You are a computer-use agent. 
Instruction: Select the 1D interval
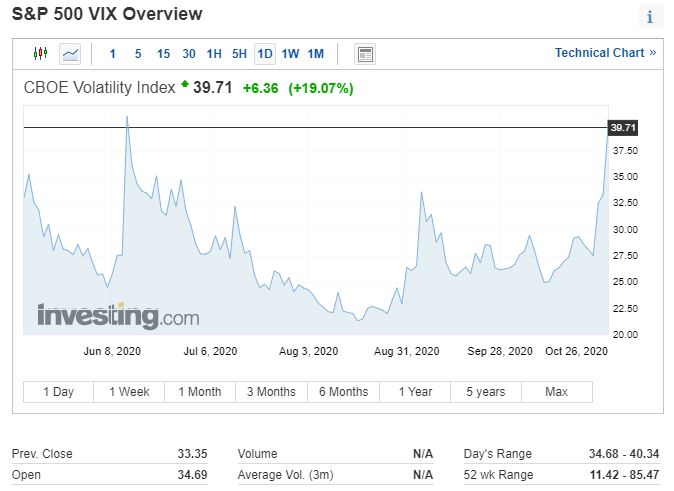[x=265, y=54]
